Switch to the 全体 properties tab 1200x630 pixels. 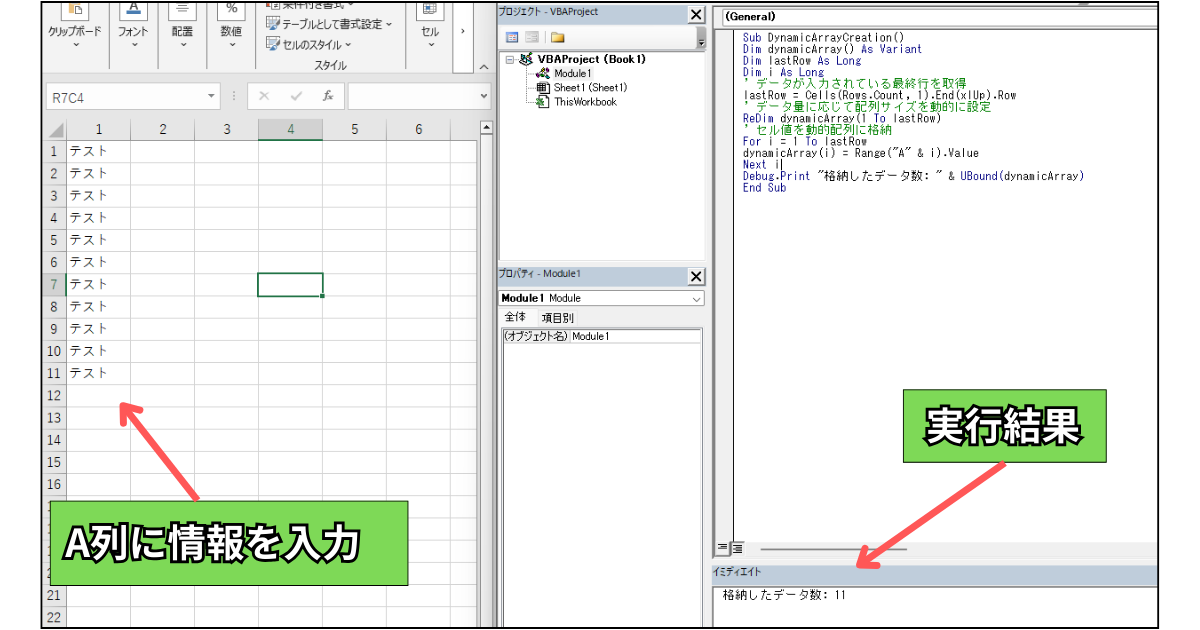coord(514,317)
